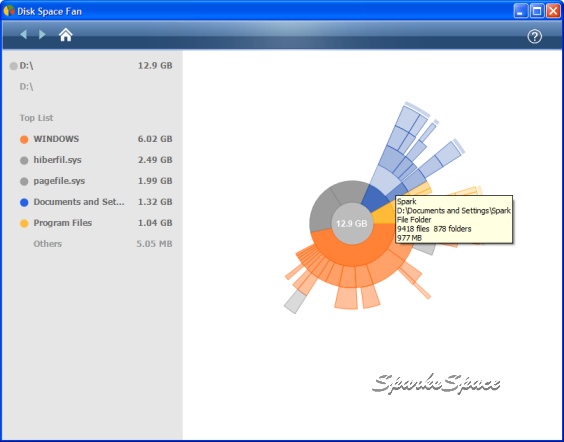Click the large orange WINDOWS chart ring
Screen dimensions: 564x442
[x=351, y=254]
